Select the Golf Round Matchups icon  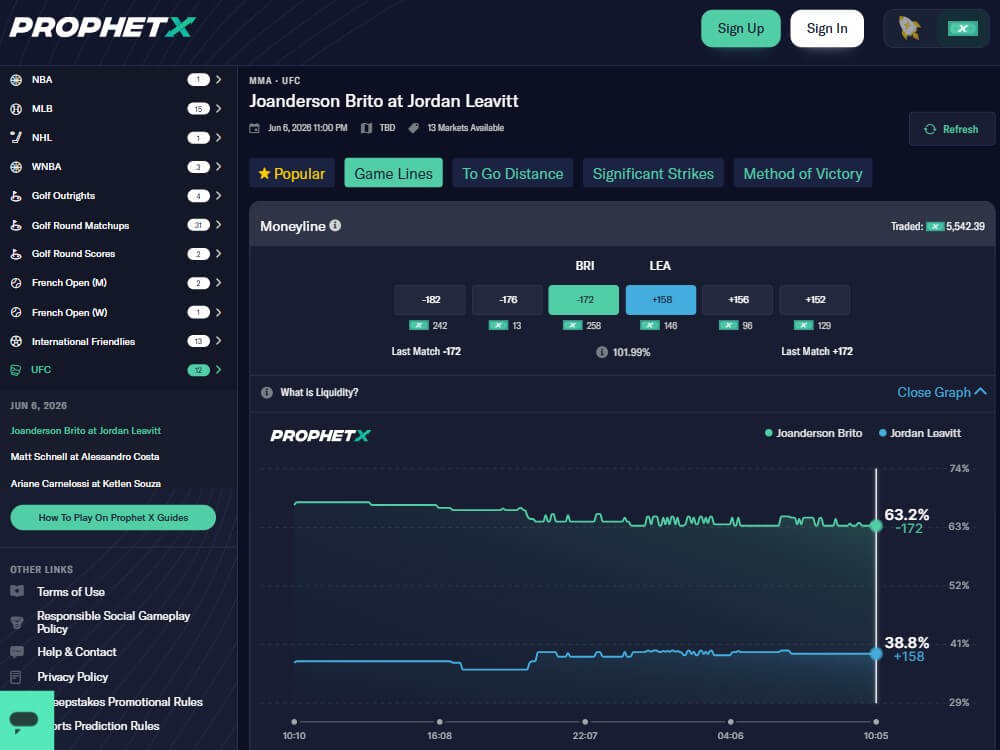click(16, 225)
